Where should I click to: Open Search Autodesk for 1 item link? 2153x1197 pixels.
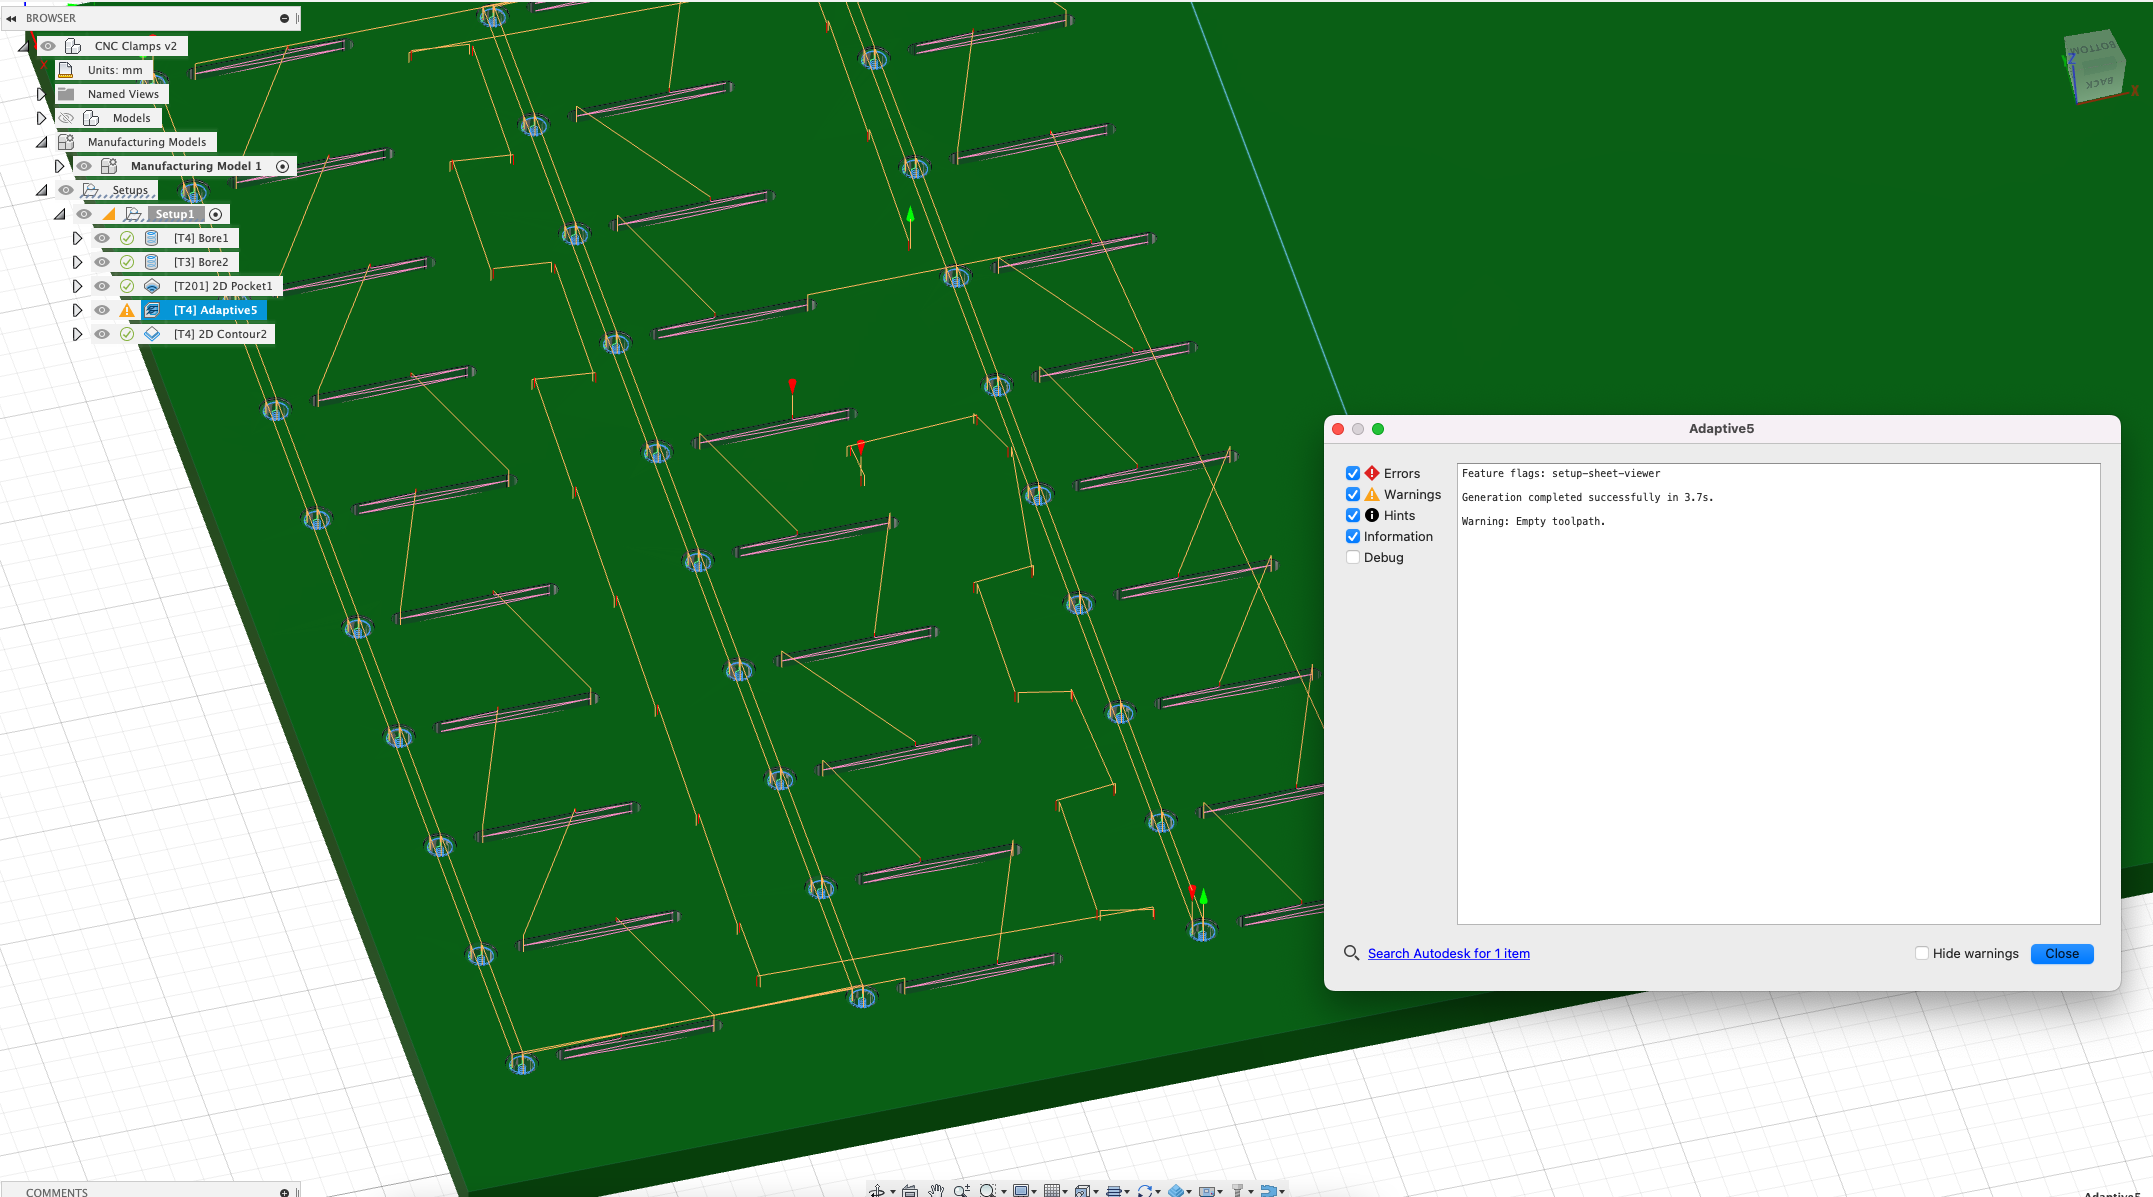pos(1448,954)
